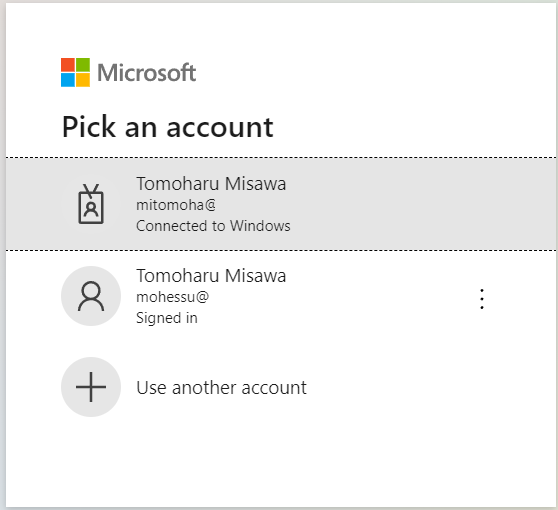Viewport: 558px width, 510px height.
Task: Select the Tomoharu Misawa account connected to Windows
Action: (x=281, y=204)
